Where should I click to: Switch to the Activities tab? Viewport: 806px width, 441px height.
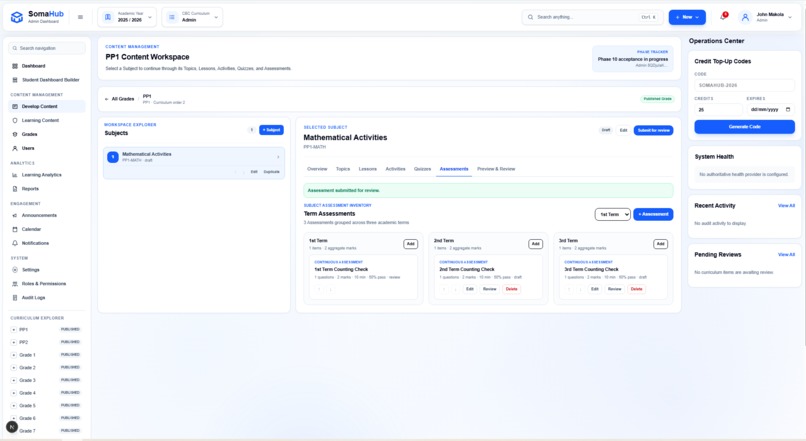pyautogui.click(x=395, y=169)
